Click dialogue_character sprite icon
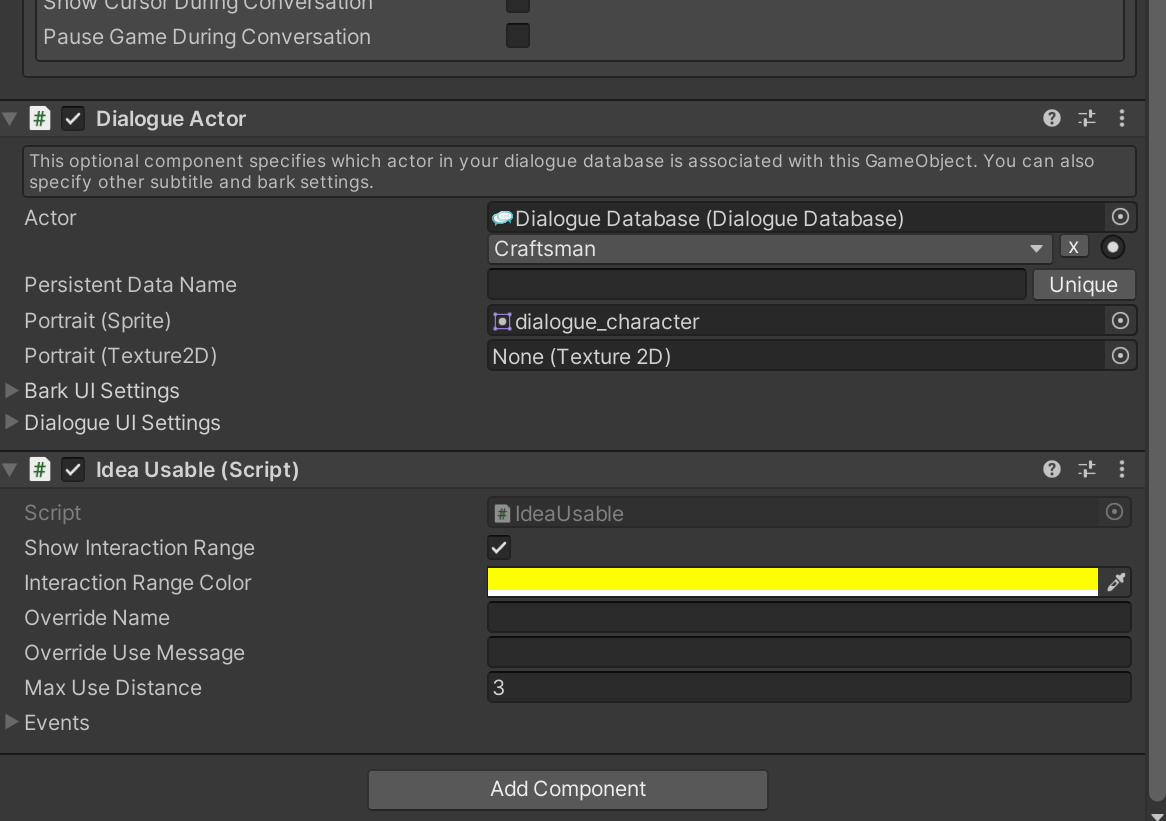This screenshot has width=1166, height=821. (502, 321)
